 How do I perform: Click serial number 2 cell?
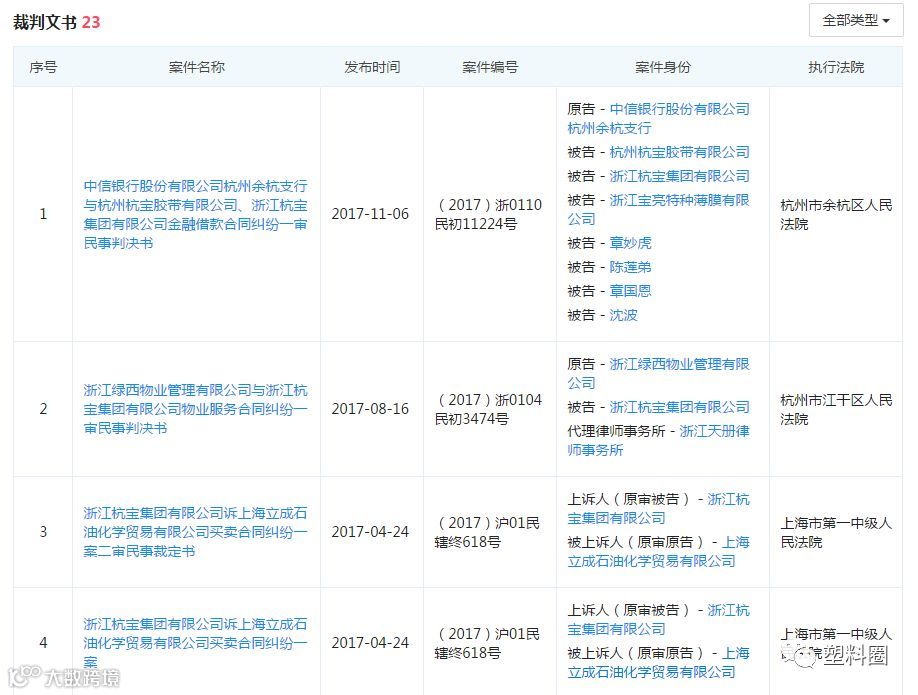pyautogui.click(x=43, y=409)
